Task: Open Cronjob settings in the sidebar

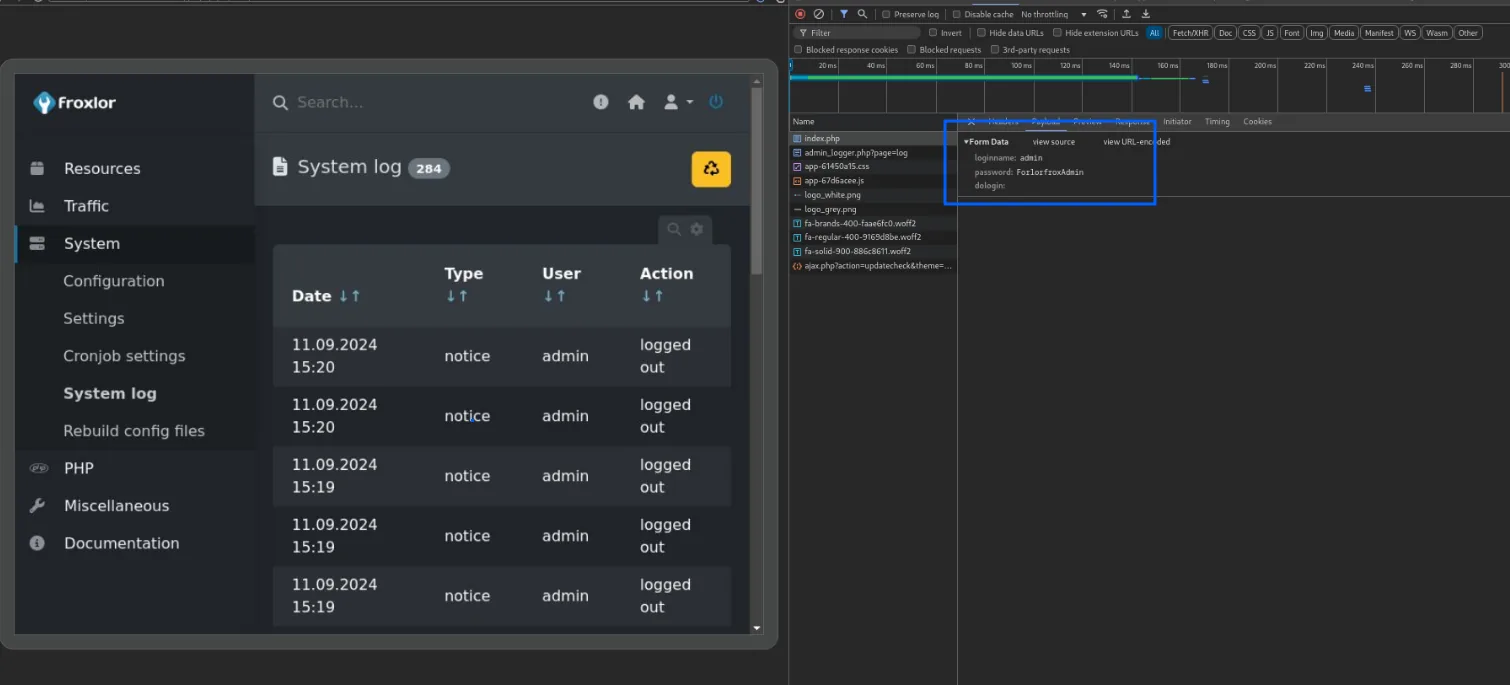Action: point(124,356)
